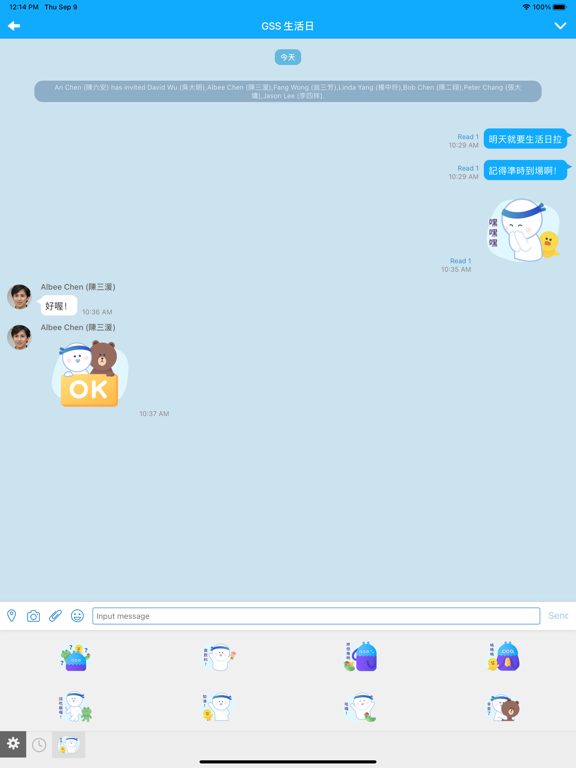The image size is (576, 768).
Task: Tap Albee Chen name above 好喔!
Action: pyautogui.click(x=78, y=287)
